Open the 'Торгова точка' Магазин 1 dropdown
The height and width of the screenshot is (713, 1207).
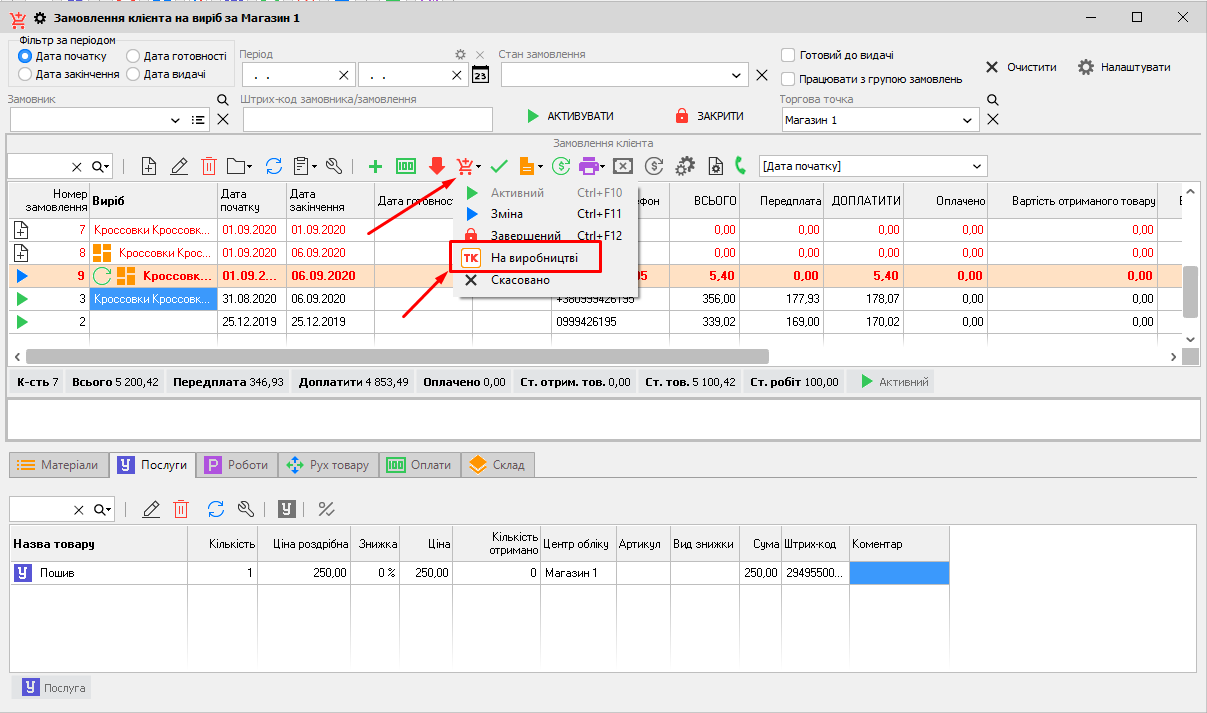(967, 120)
